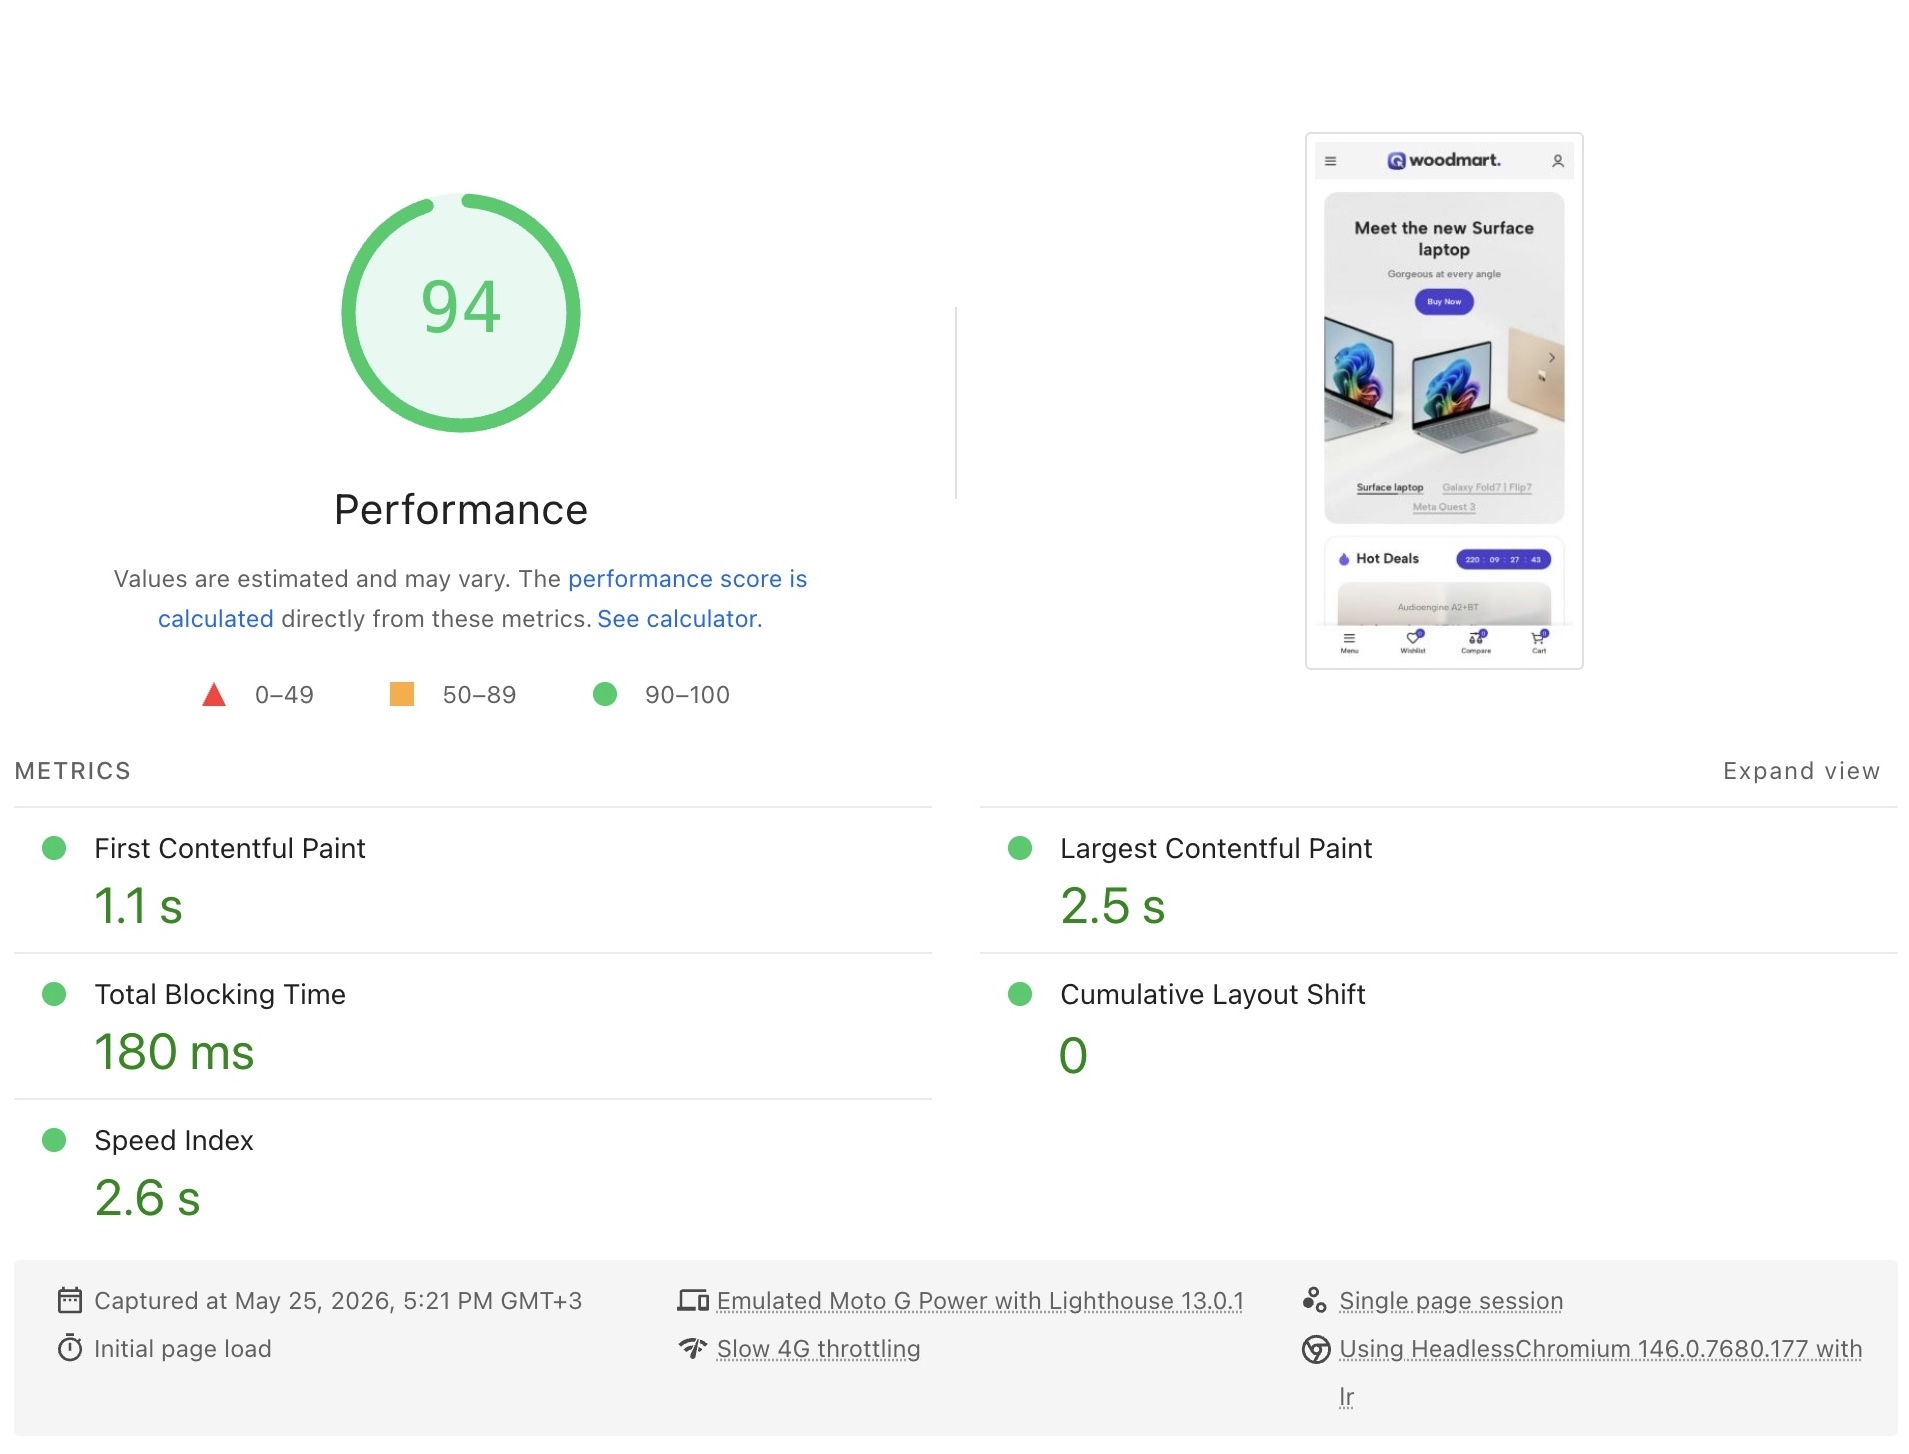Click the Chrome icon beside HeadlessChromium
This screenshot has width=1909, height=1454.
(1316, 1349)
